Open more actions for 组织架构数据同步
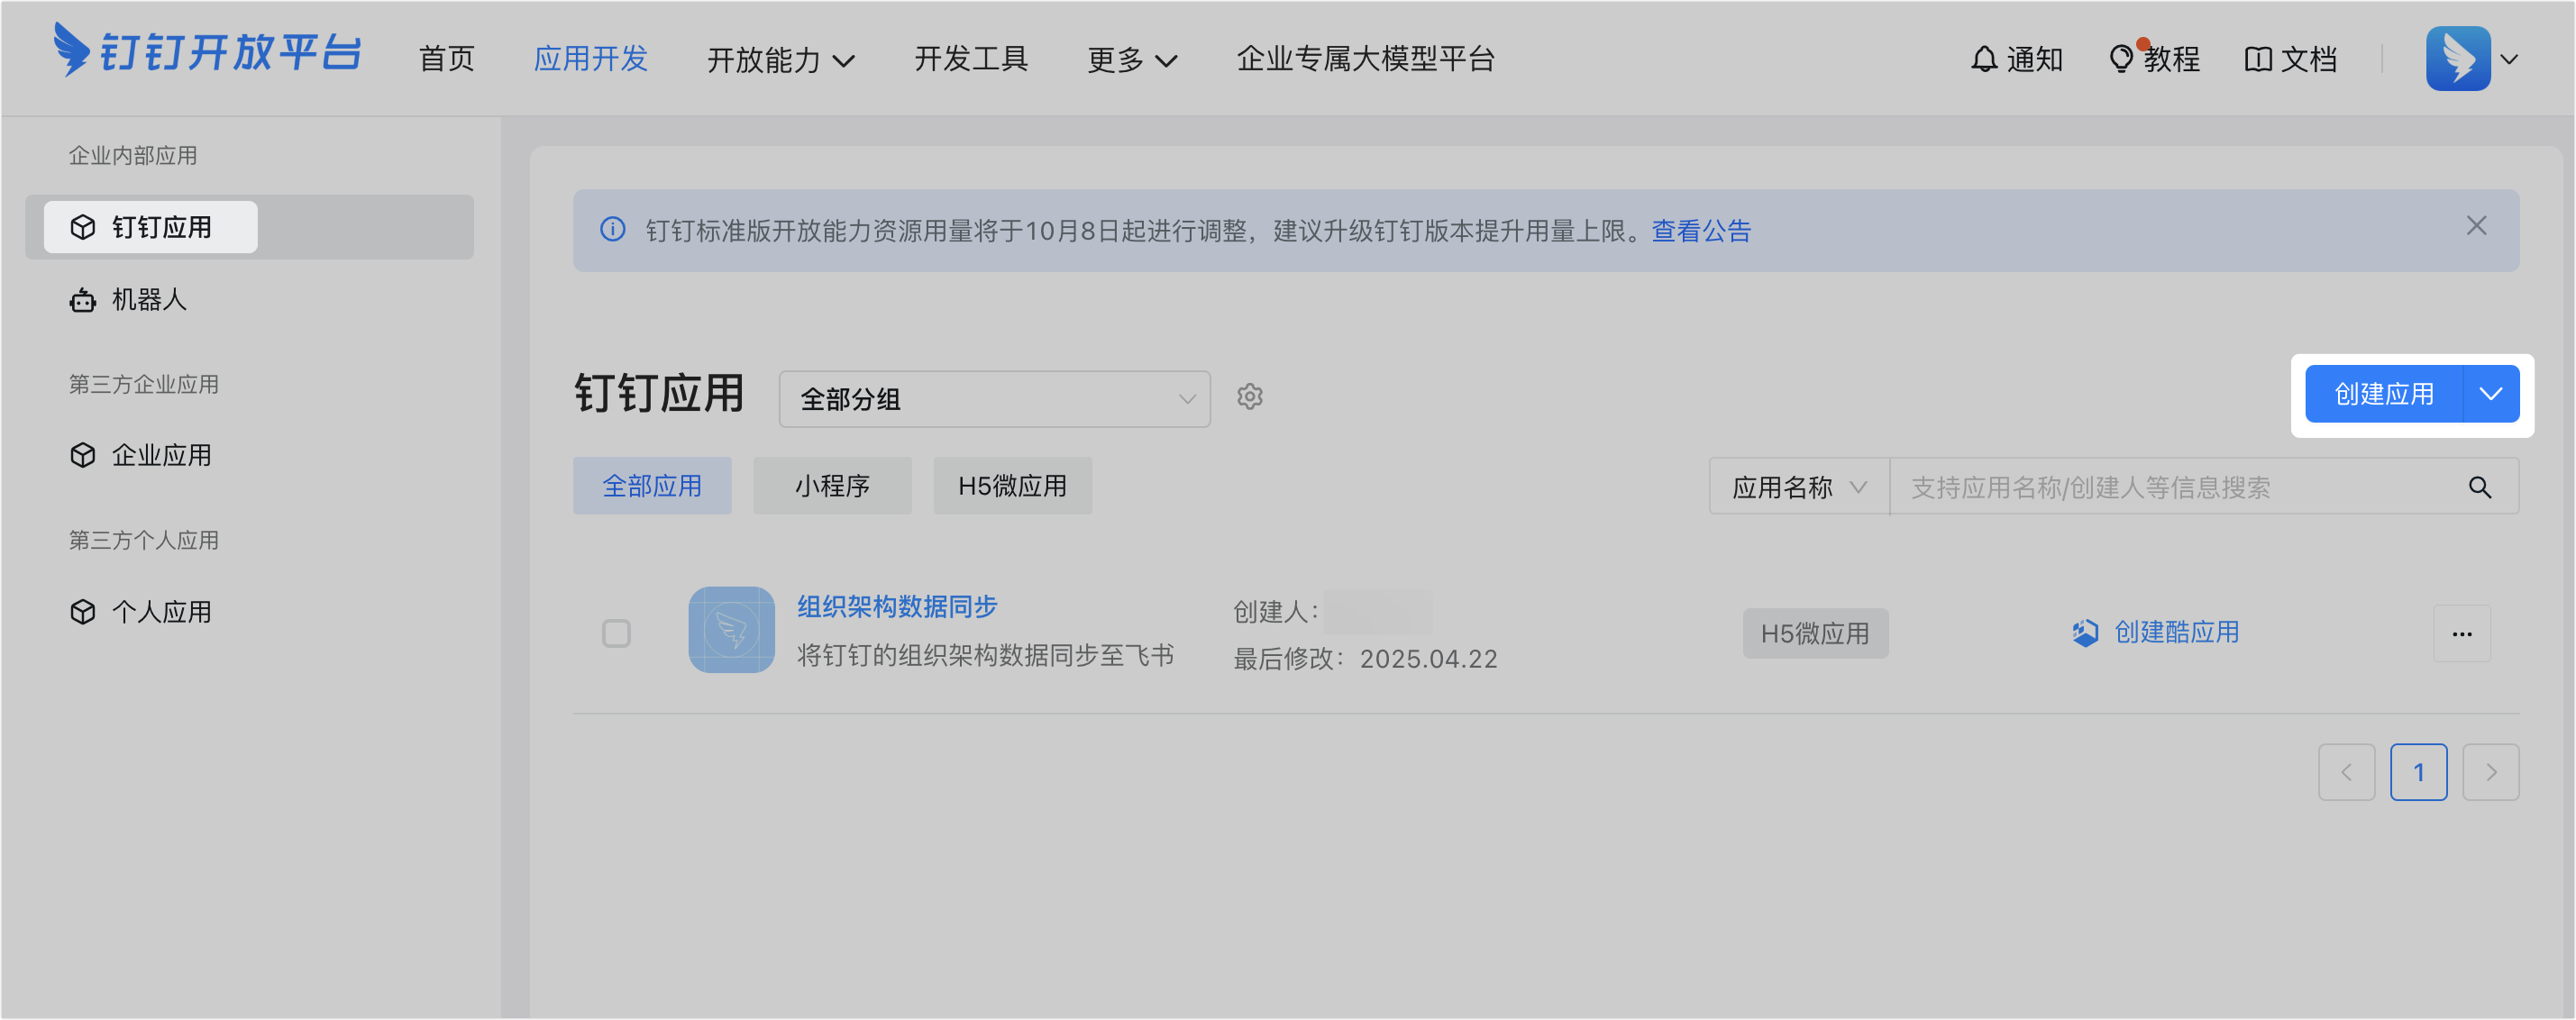 click(x=2462, y=634)
